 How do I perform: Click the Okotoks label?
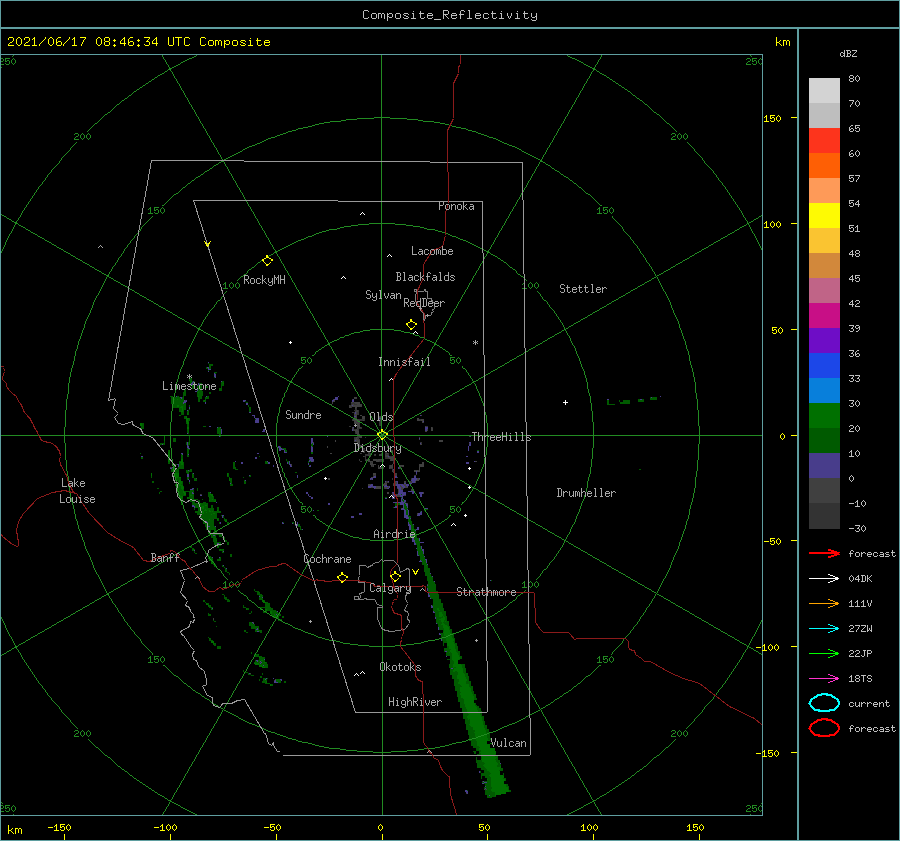coord(400,667)
